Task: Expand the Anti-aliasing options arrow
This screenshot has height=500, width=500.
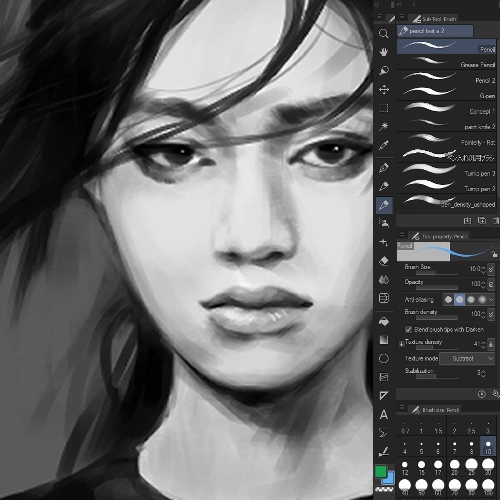Action: [491, 300]
